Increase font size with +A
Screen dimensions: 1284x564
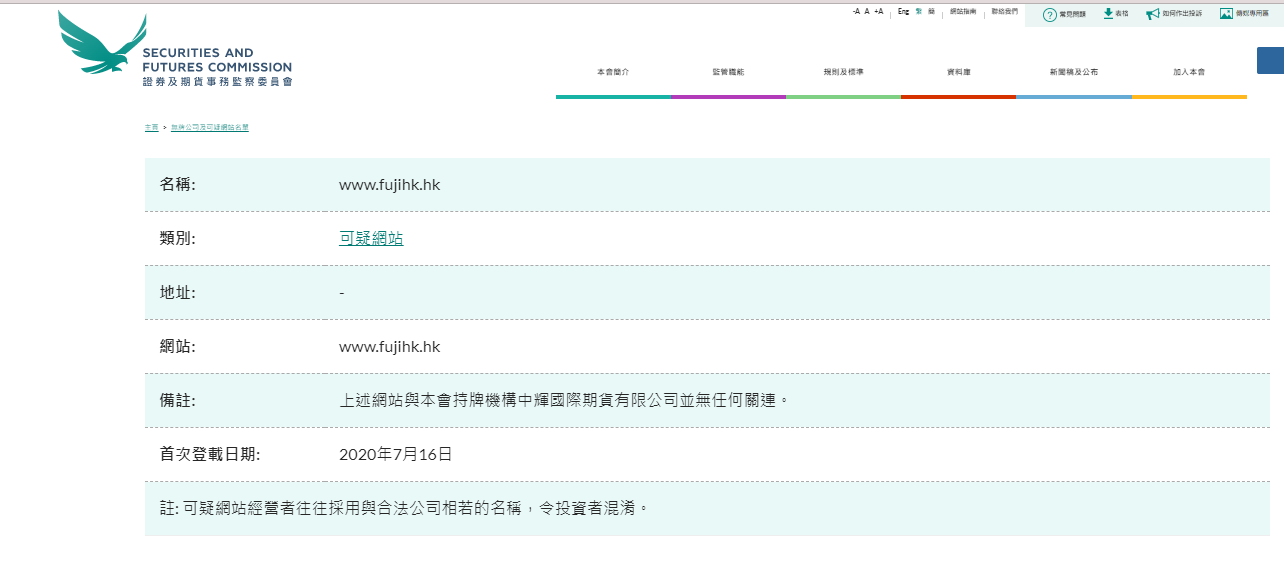(x=878, y=11)
